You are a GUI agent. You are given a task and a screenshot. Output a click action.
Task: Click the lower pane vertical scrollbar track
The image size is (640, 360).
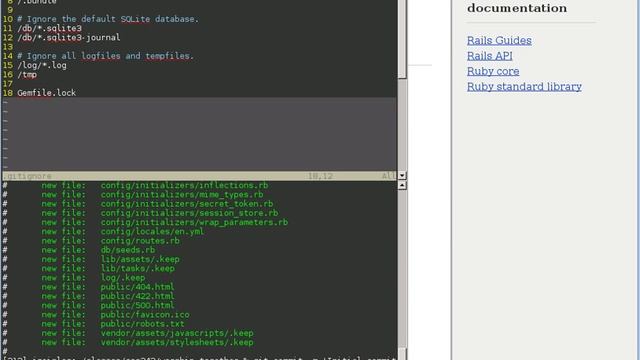click(402, 269)
